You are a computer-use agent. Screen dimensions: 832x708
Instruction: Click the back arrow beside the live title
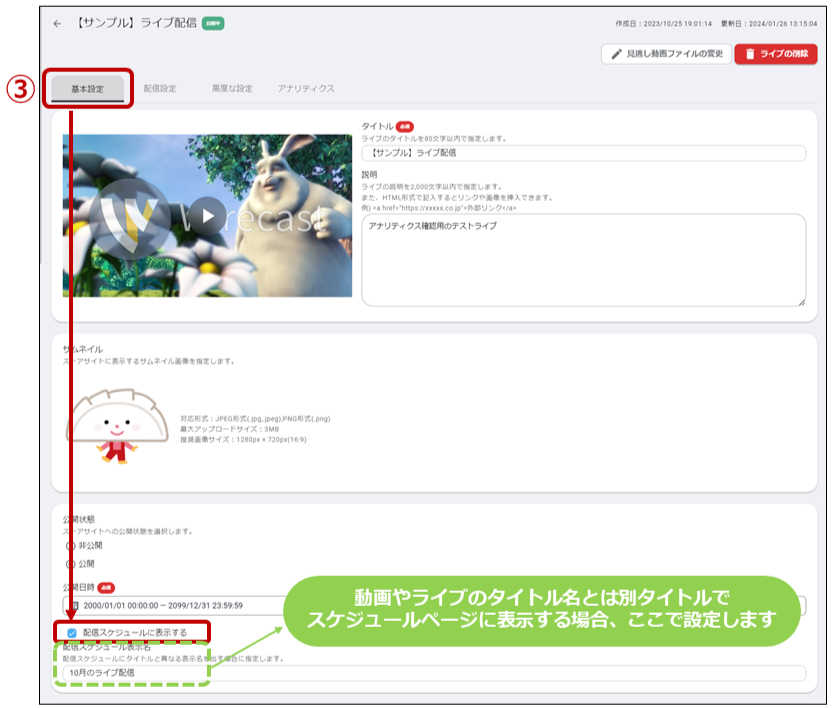[x=57, y=23]
